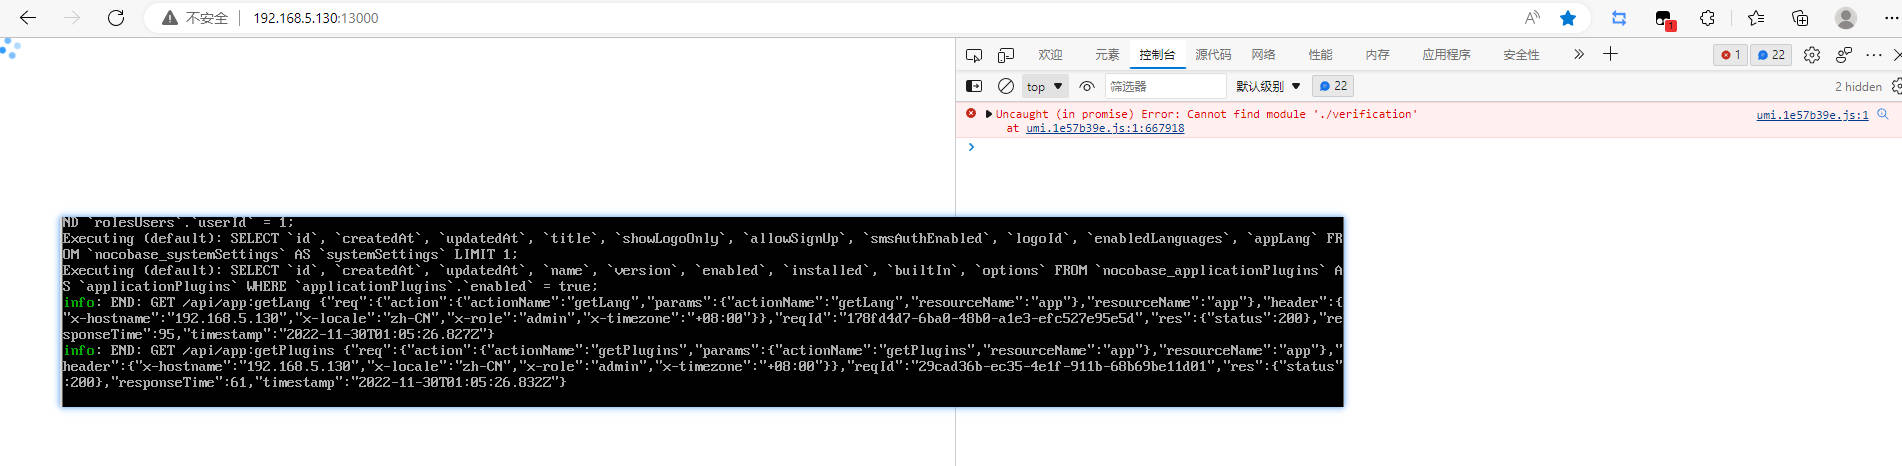The width and height of the screenshot is (1902, 466).
Task: Open the extension with red badge 1
Action: [x=1664, y=19]
